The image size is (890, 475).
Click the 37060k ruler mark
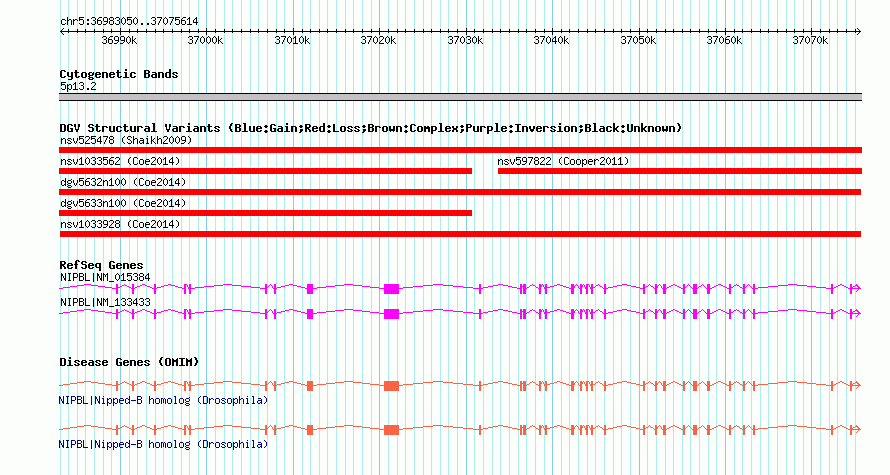tap(724, 40)
